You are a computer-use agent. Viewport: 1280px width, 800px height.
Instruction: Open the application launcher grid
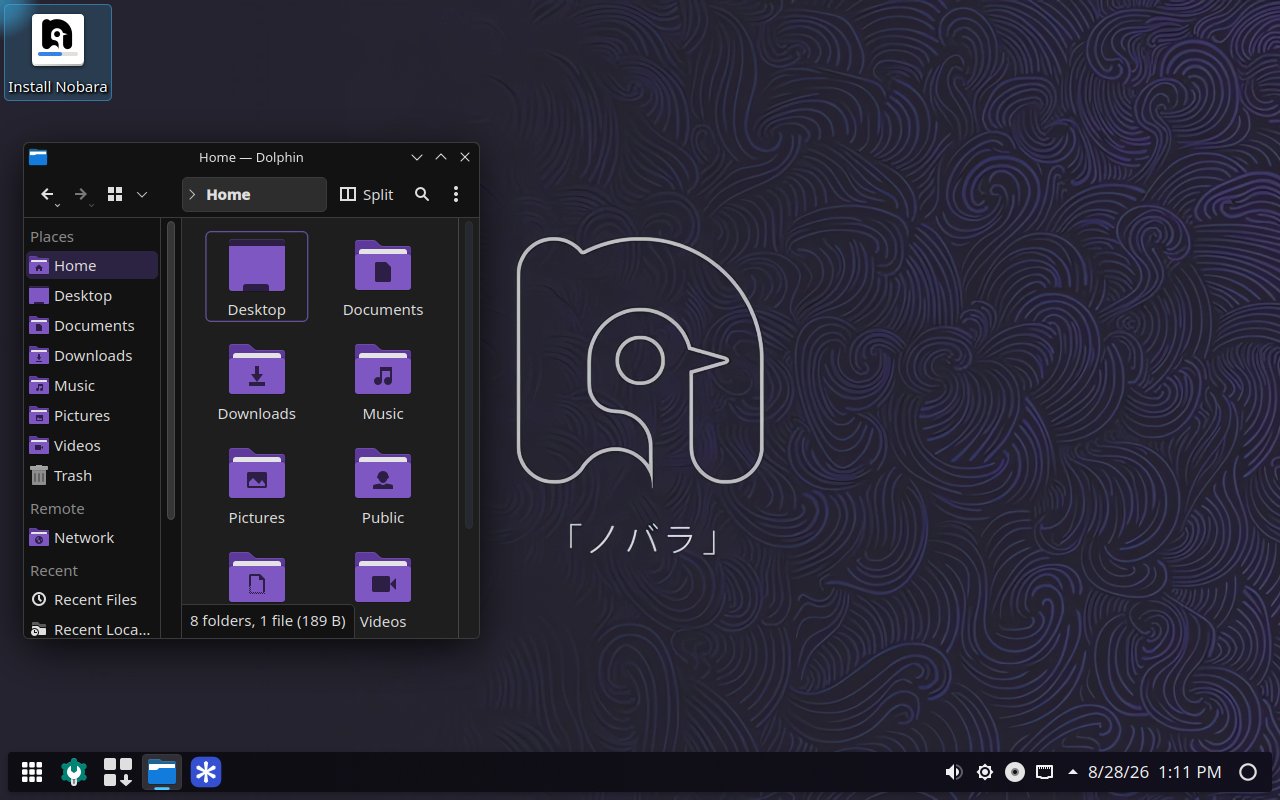32,772
